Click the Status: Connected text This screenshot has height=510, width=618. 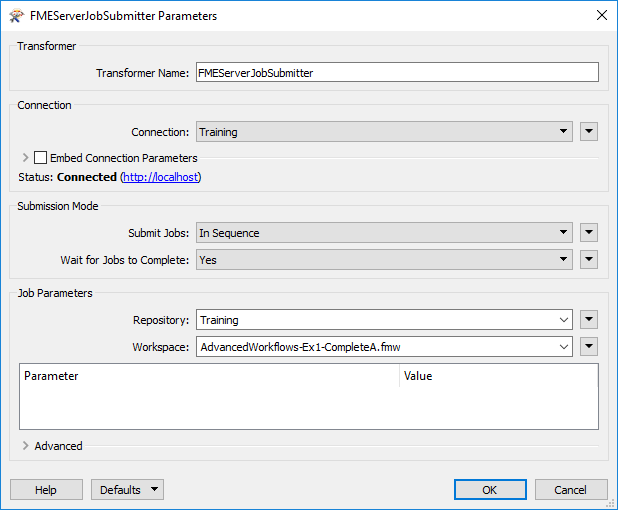[67, 177]
